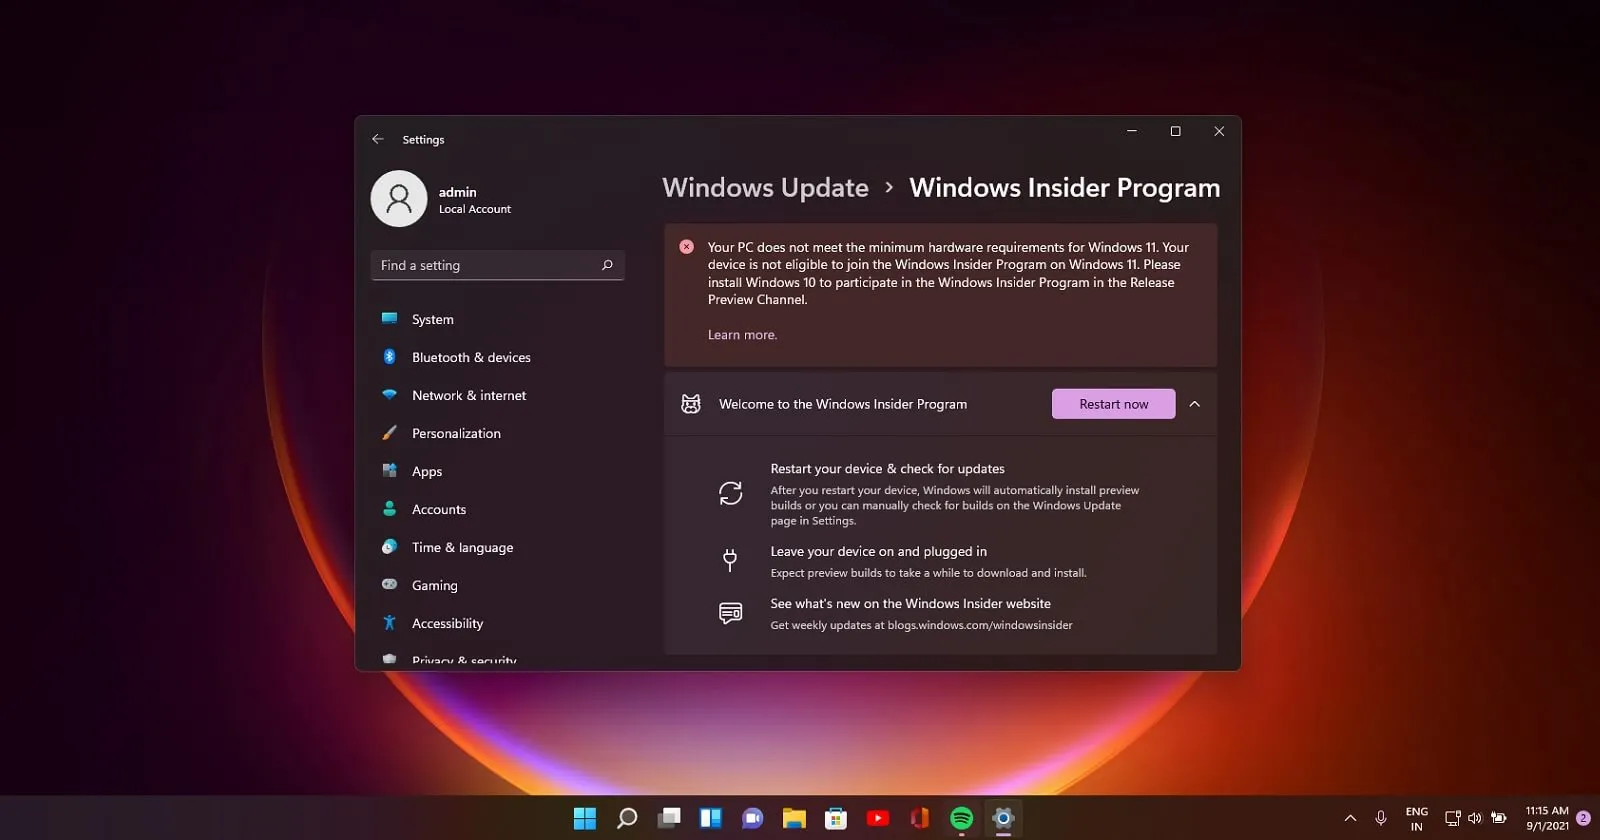Go to Bluetooth & devices settings
The image size is (1600, 840).
click(x=470, y=357)
